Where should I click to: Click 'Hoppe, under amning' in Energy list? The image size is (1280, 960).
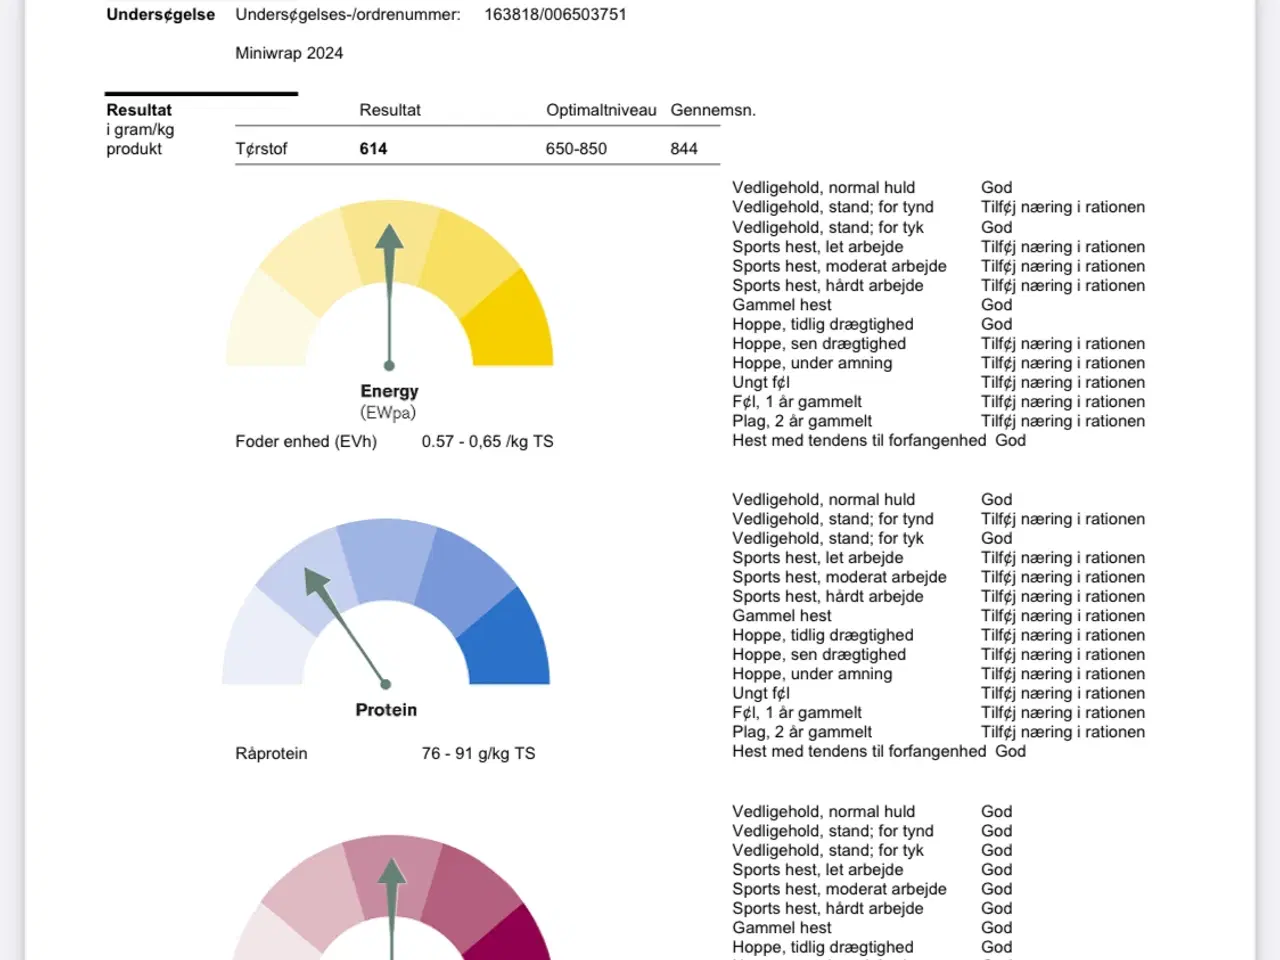click(812, 363)
